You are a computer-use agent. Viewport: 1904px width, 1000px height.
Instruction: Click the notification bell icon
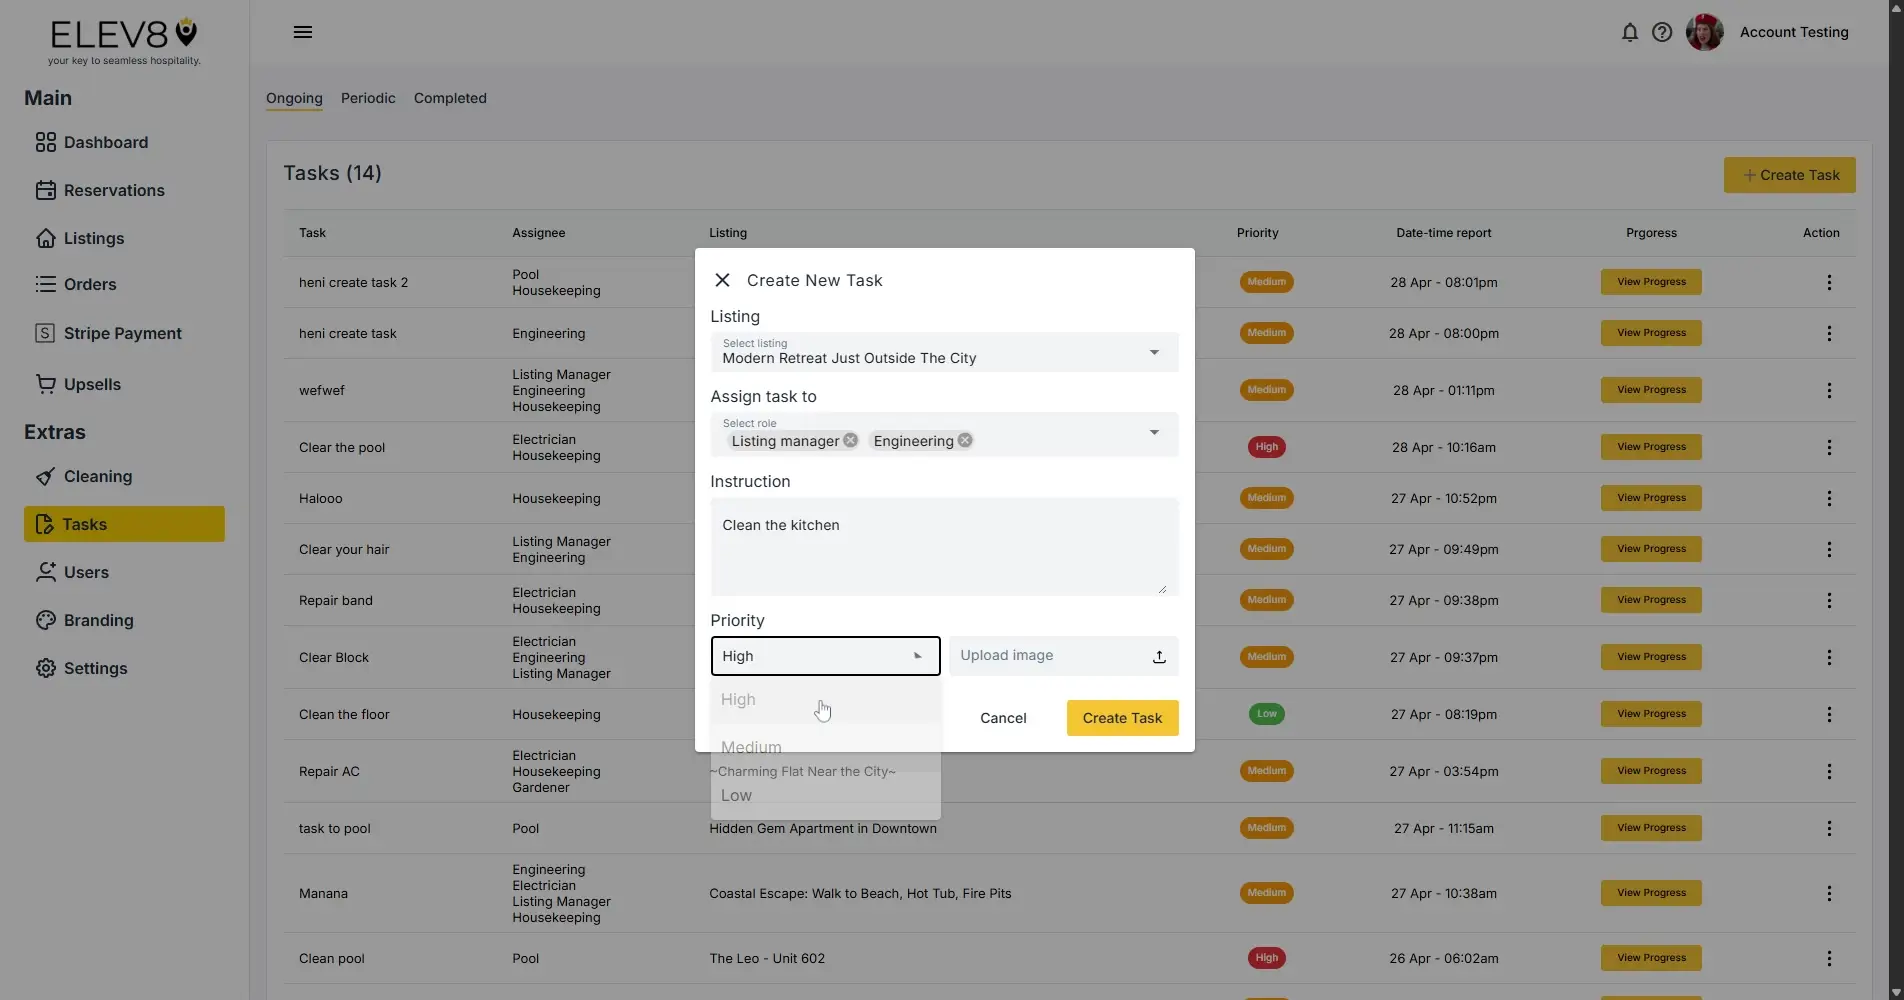point(1630,32)
